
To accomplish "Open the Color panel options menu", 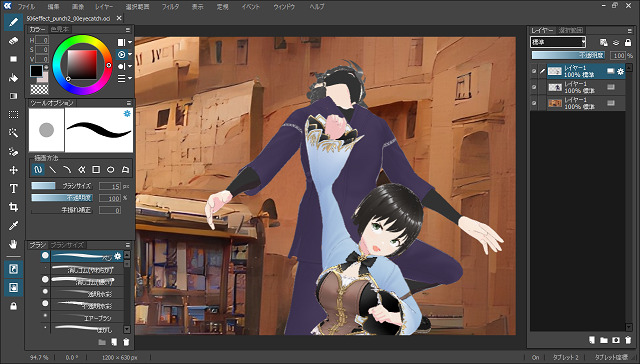I will (x=128, y=30).
